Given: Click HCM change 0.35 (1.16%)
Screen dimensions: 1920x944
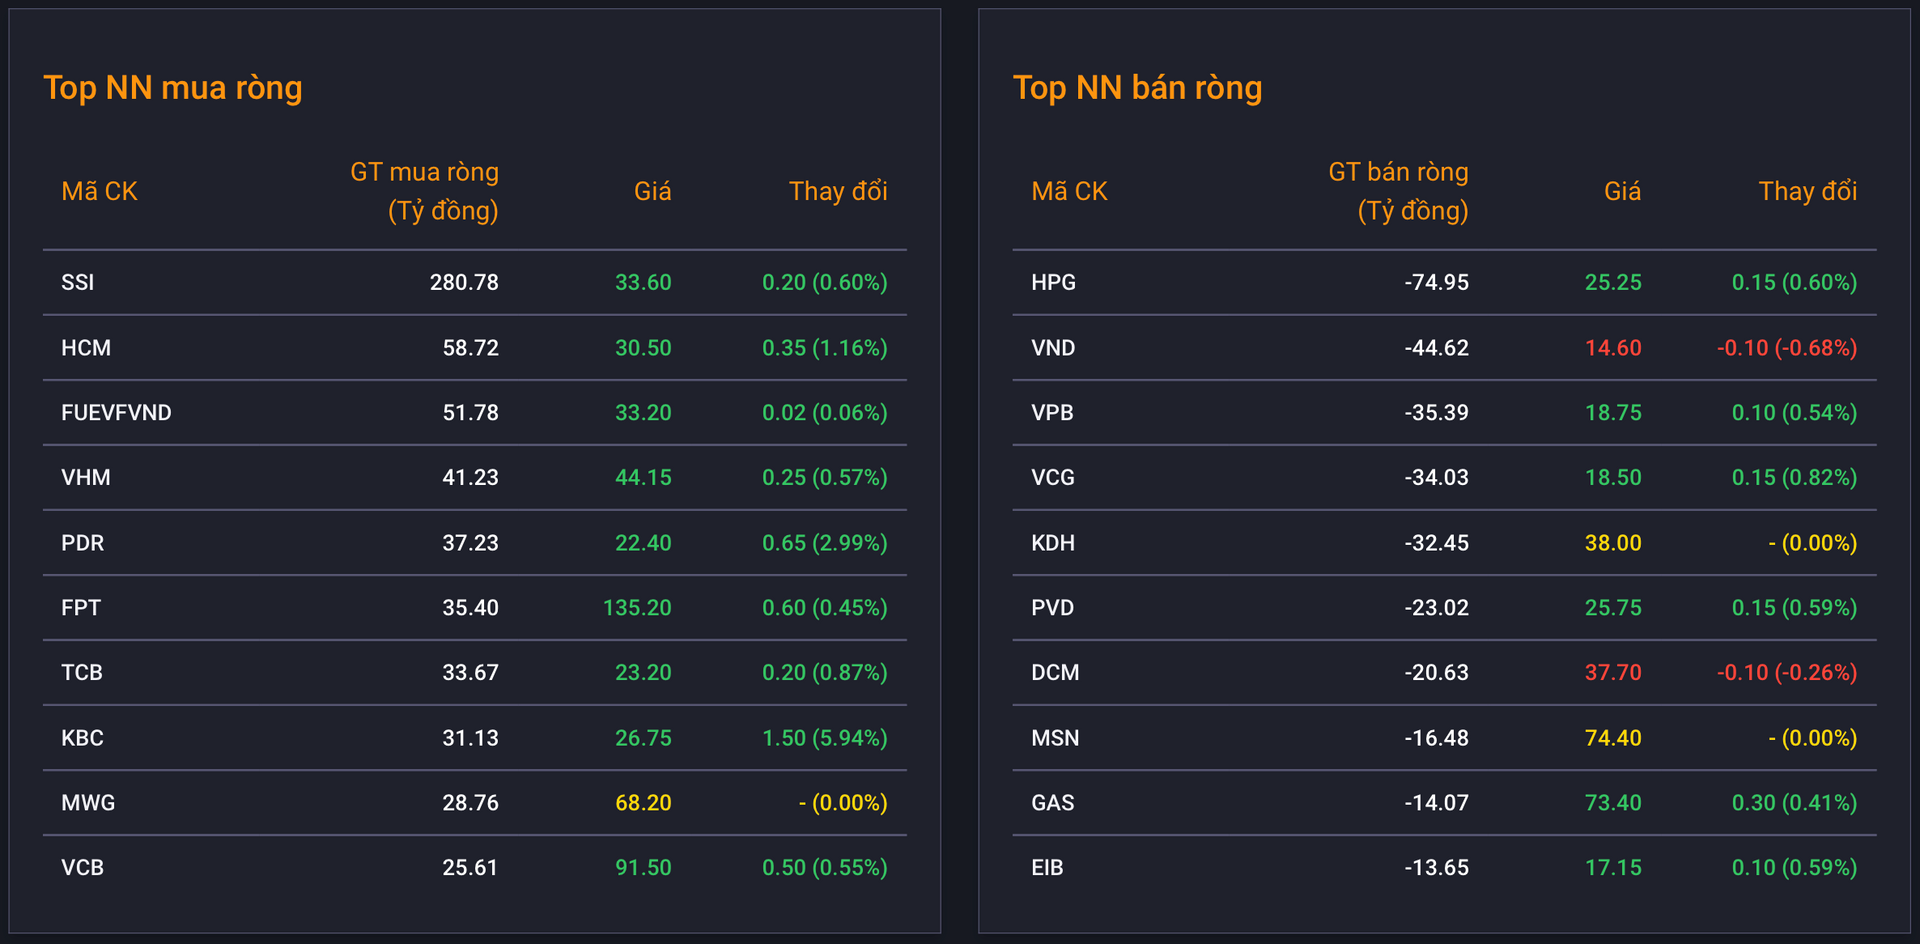Looking at the screenshot, I should point(825,348).
